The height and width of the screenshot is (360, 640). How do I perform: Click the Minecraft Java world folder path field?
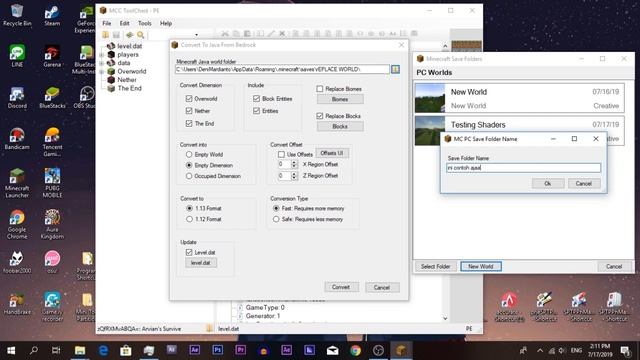(x=282, y=69)
